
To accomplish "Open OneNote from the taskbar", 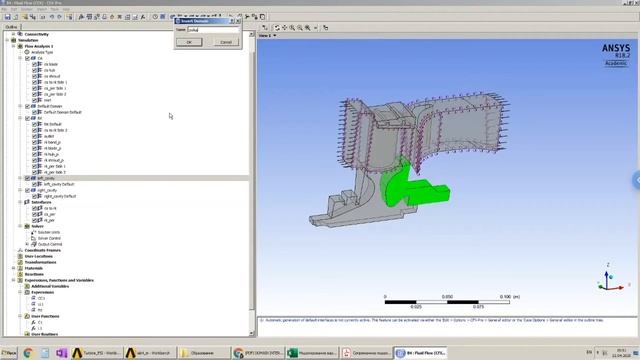I will pyautogui.click(x=62, y=353).
